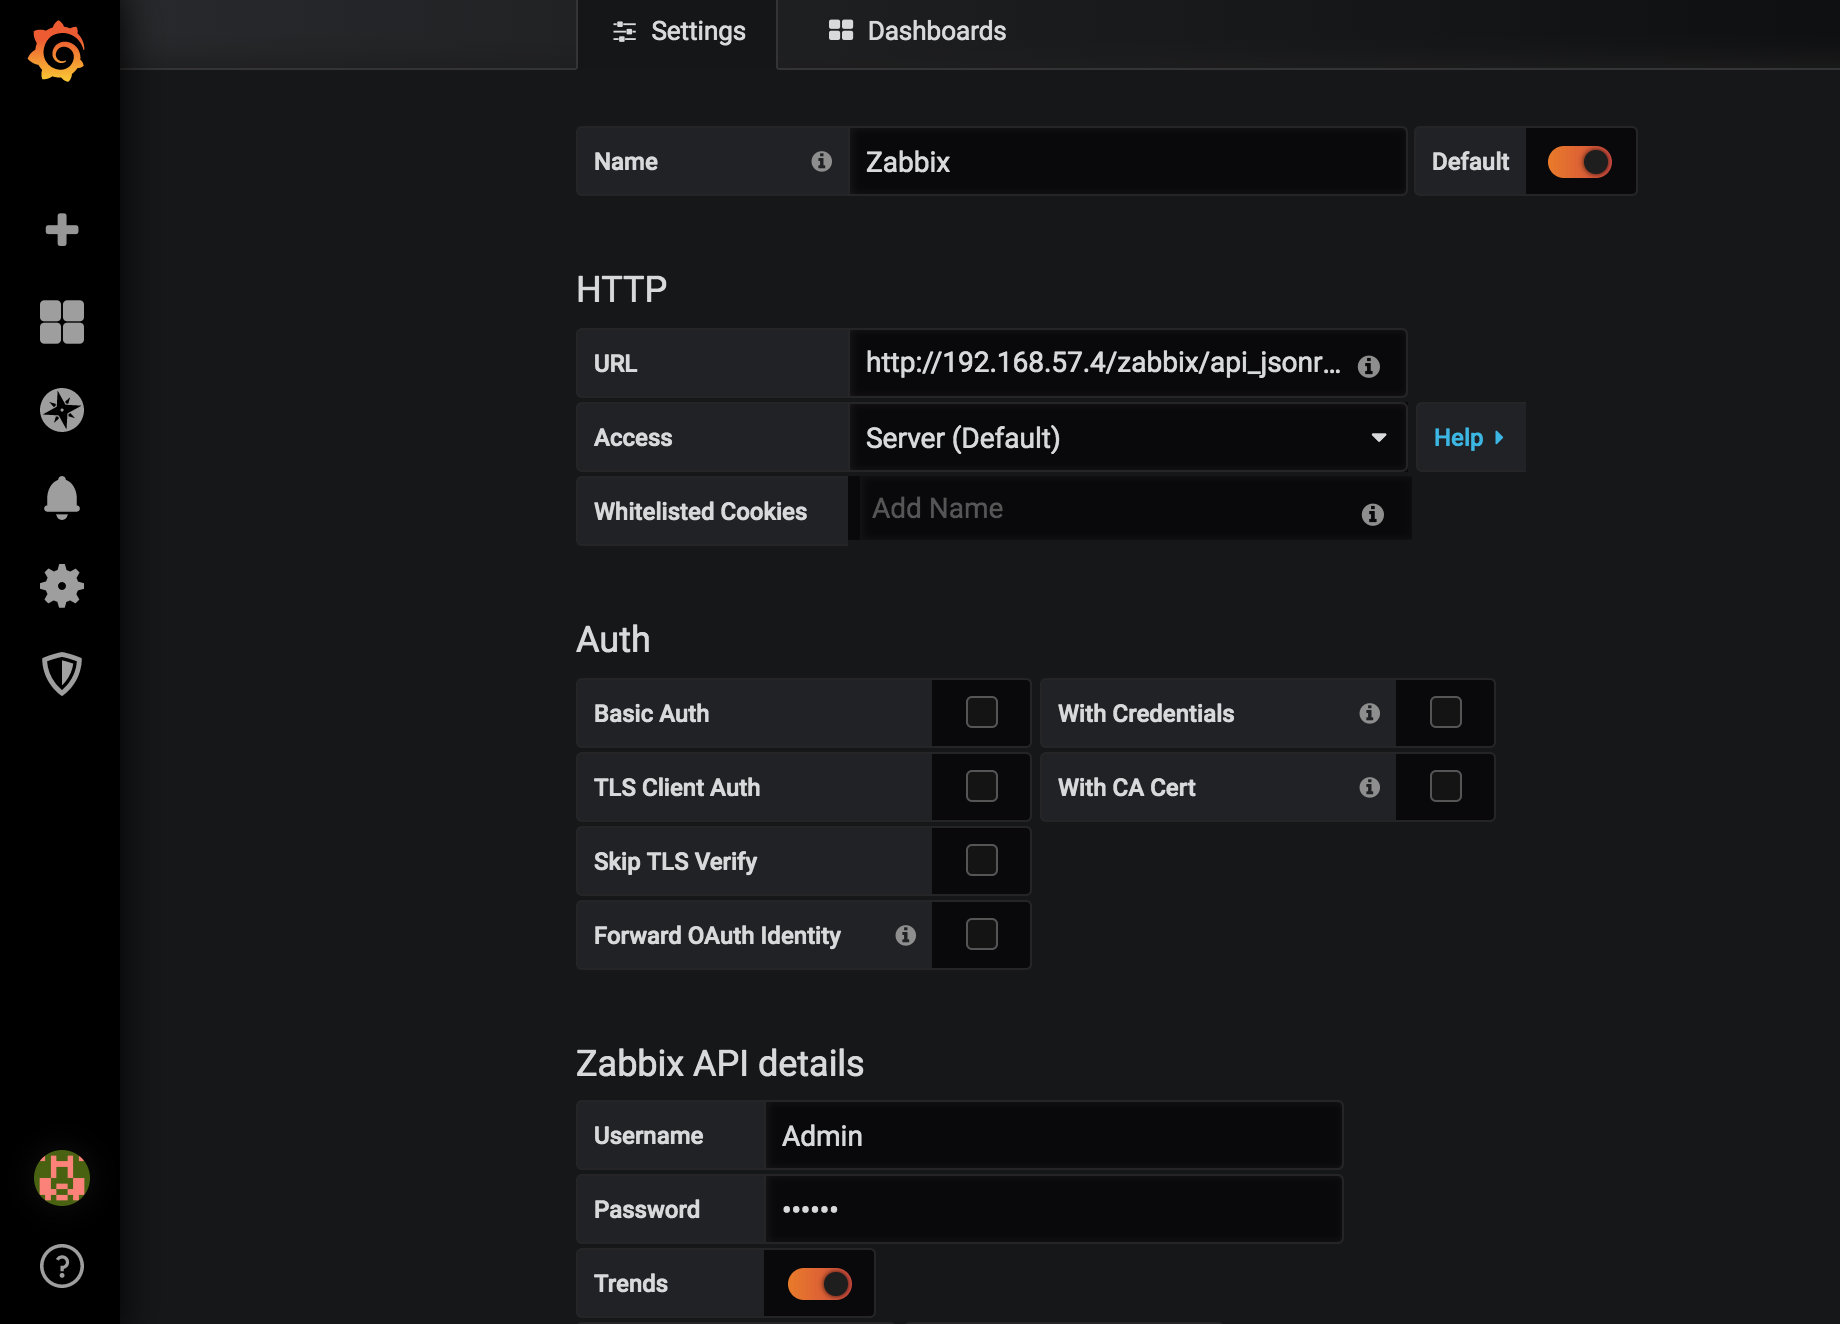Open the Create plus menu

tap(62, 230)
